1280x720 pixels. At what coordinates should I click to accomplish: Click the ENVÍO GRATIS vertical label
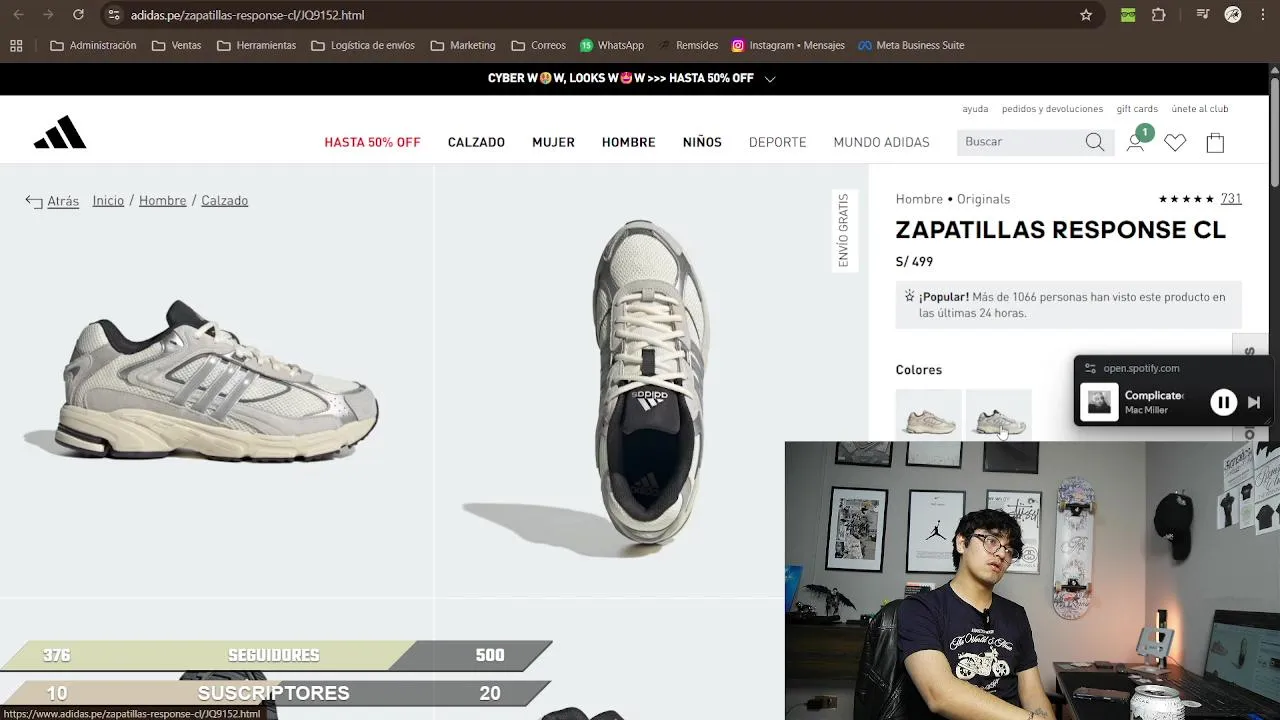[x=843, y=230]
